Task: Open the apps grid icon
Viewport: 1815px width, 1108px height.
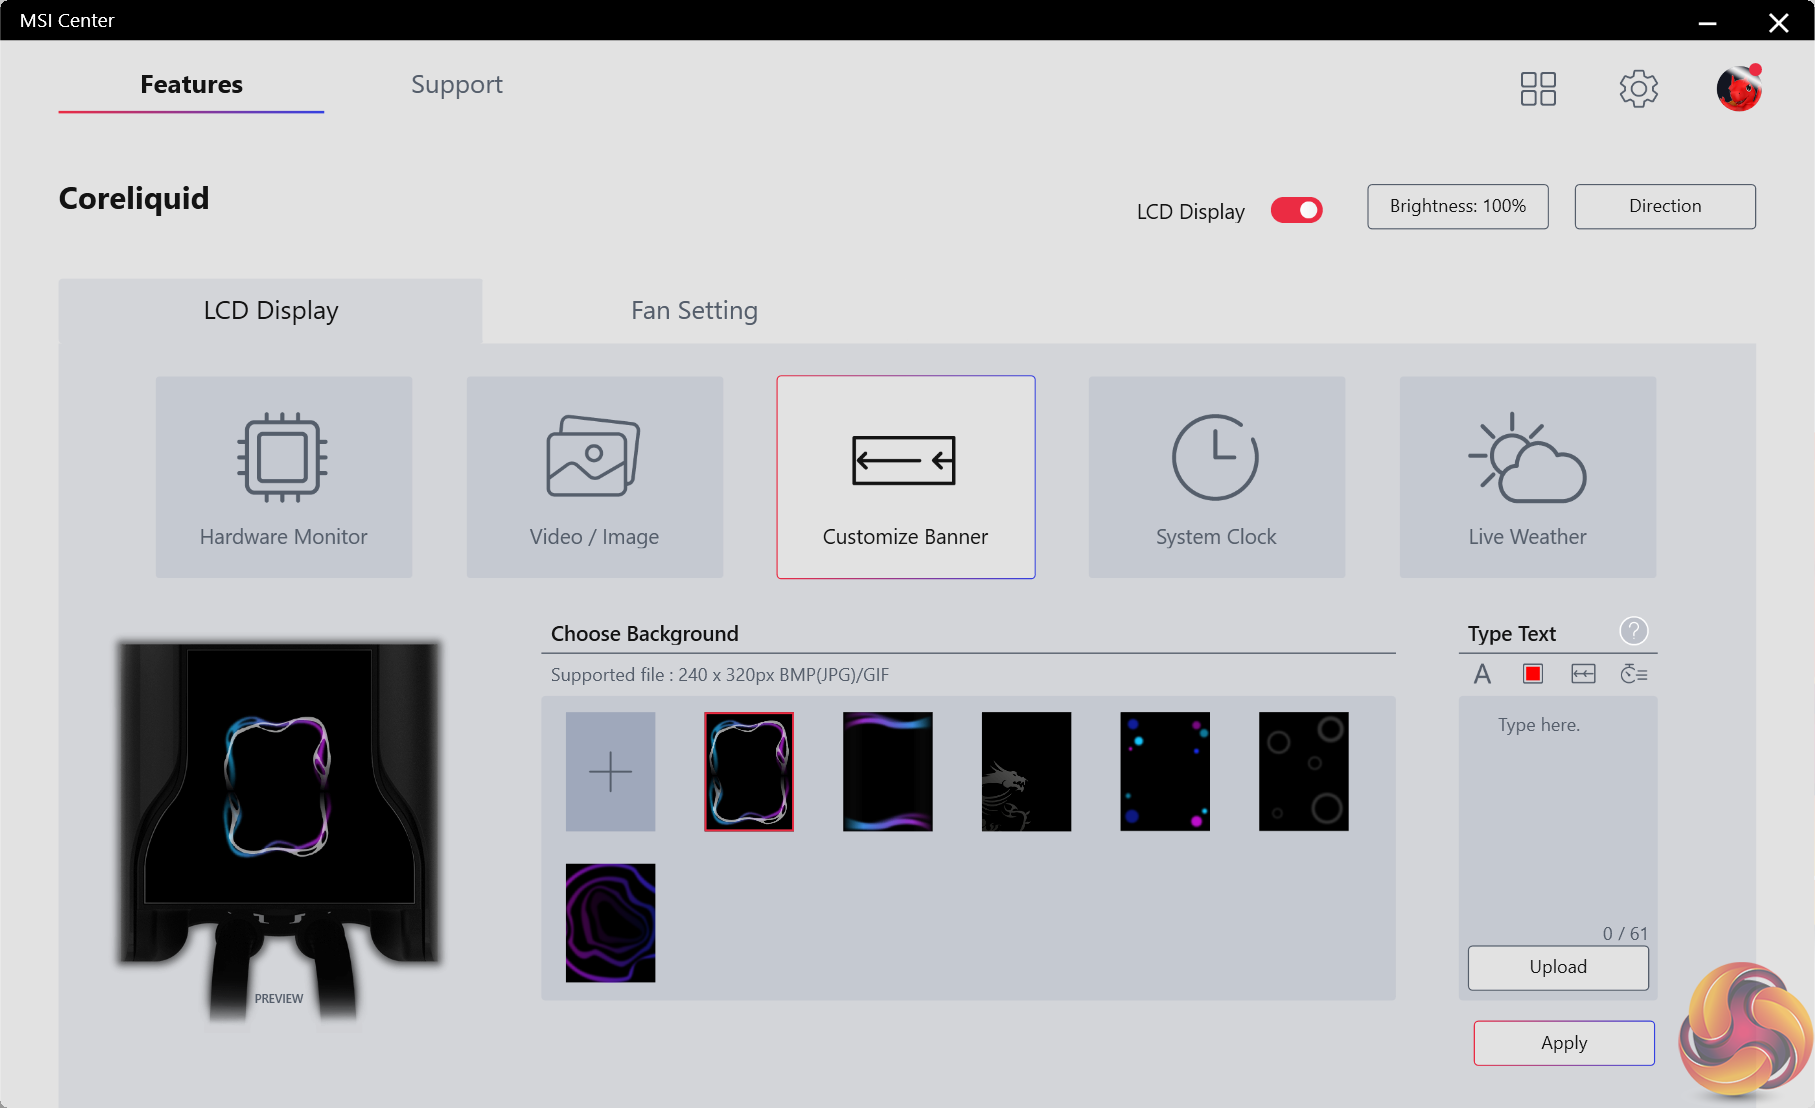Action: (1537, 89)
